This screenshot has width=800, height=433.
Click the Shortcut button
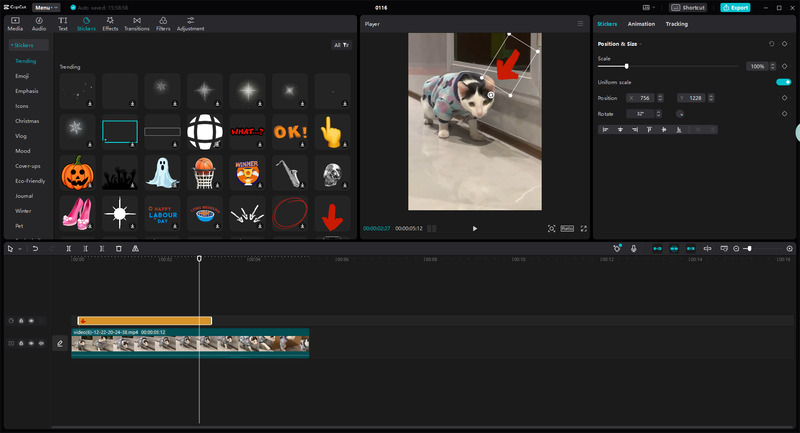pos(690,7)
